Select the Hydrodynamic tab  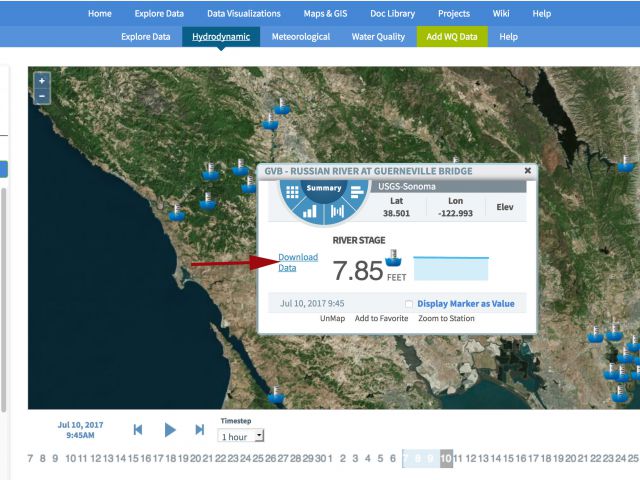pos(221,37)
